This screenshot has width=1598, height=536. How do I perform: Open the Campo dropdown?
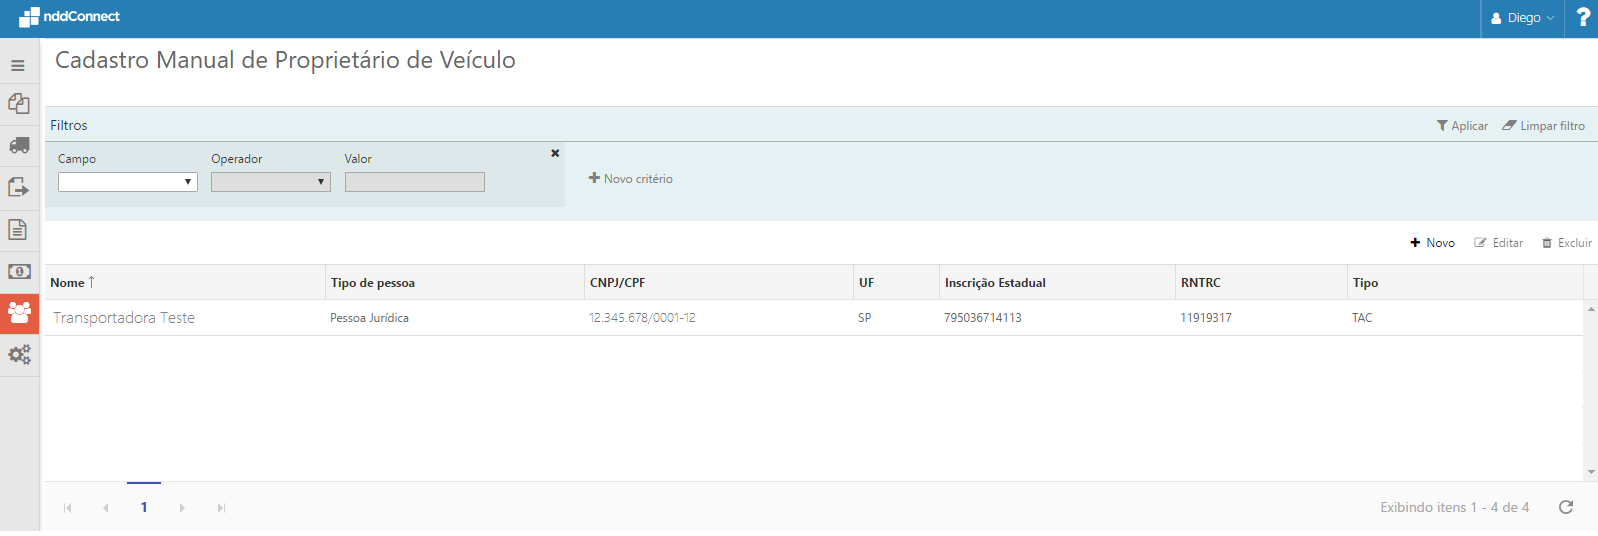pyautogui.click(x=128, y=182)
